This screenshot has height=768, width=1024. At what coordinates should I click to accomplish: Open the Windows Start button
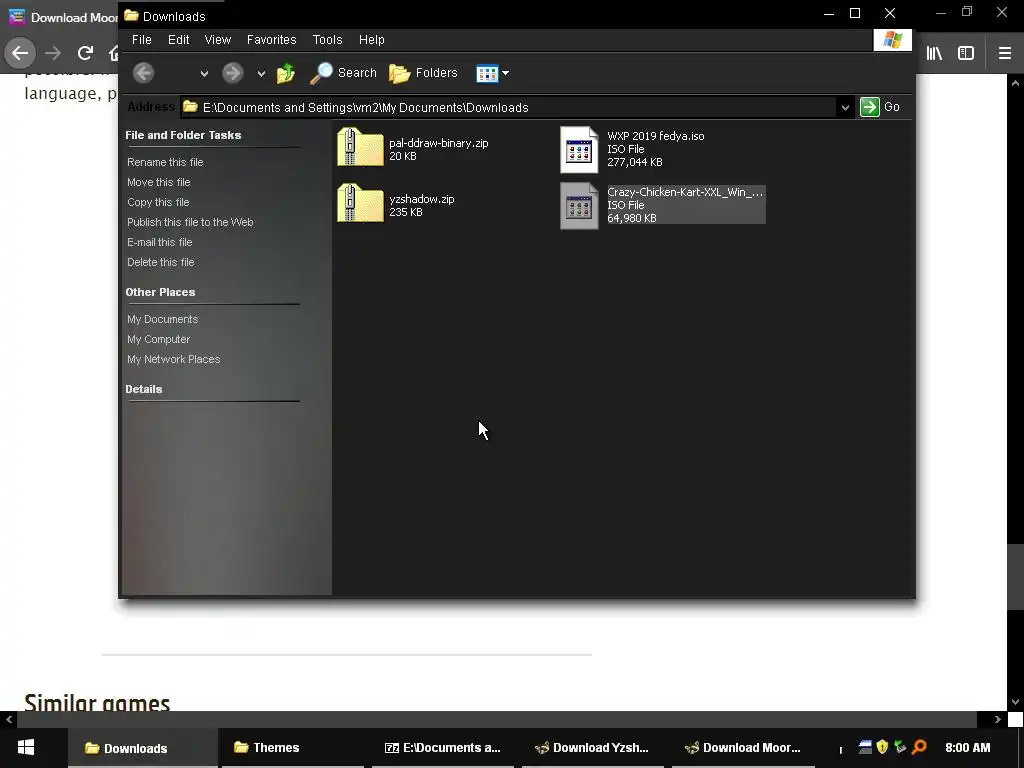click(x=26, y=748)
